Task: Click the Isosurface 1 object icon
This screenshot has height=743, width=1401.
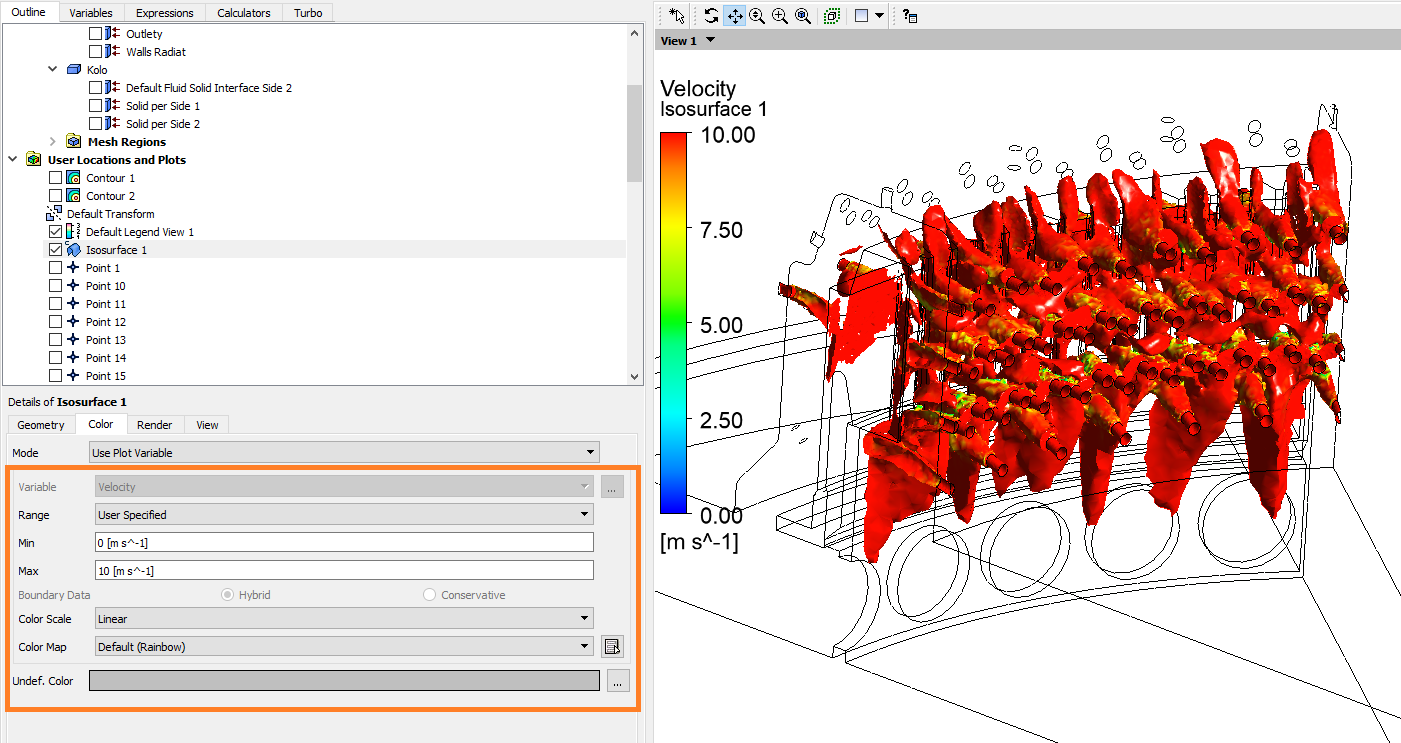Action: click(x=73, y=250)
